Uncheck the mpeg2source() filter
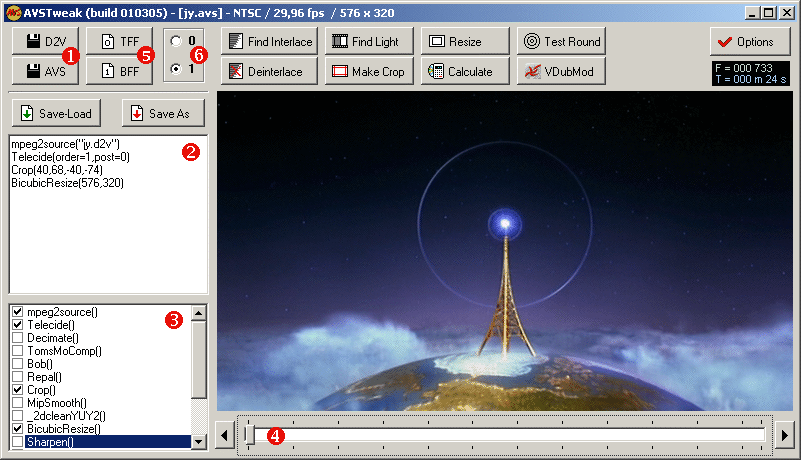Viewport: 801px width, 460px height. pyautogui.click(x=17, y=311)
